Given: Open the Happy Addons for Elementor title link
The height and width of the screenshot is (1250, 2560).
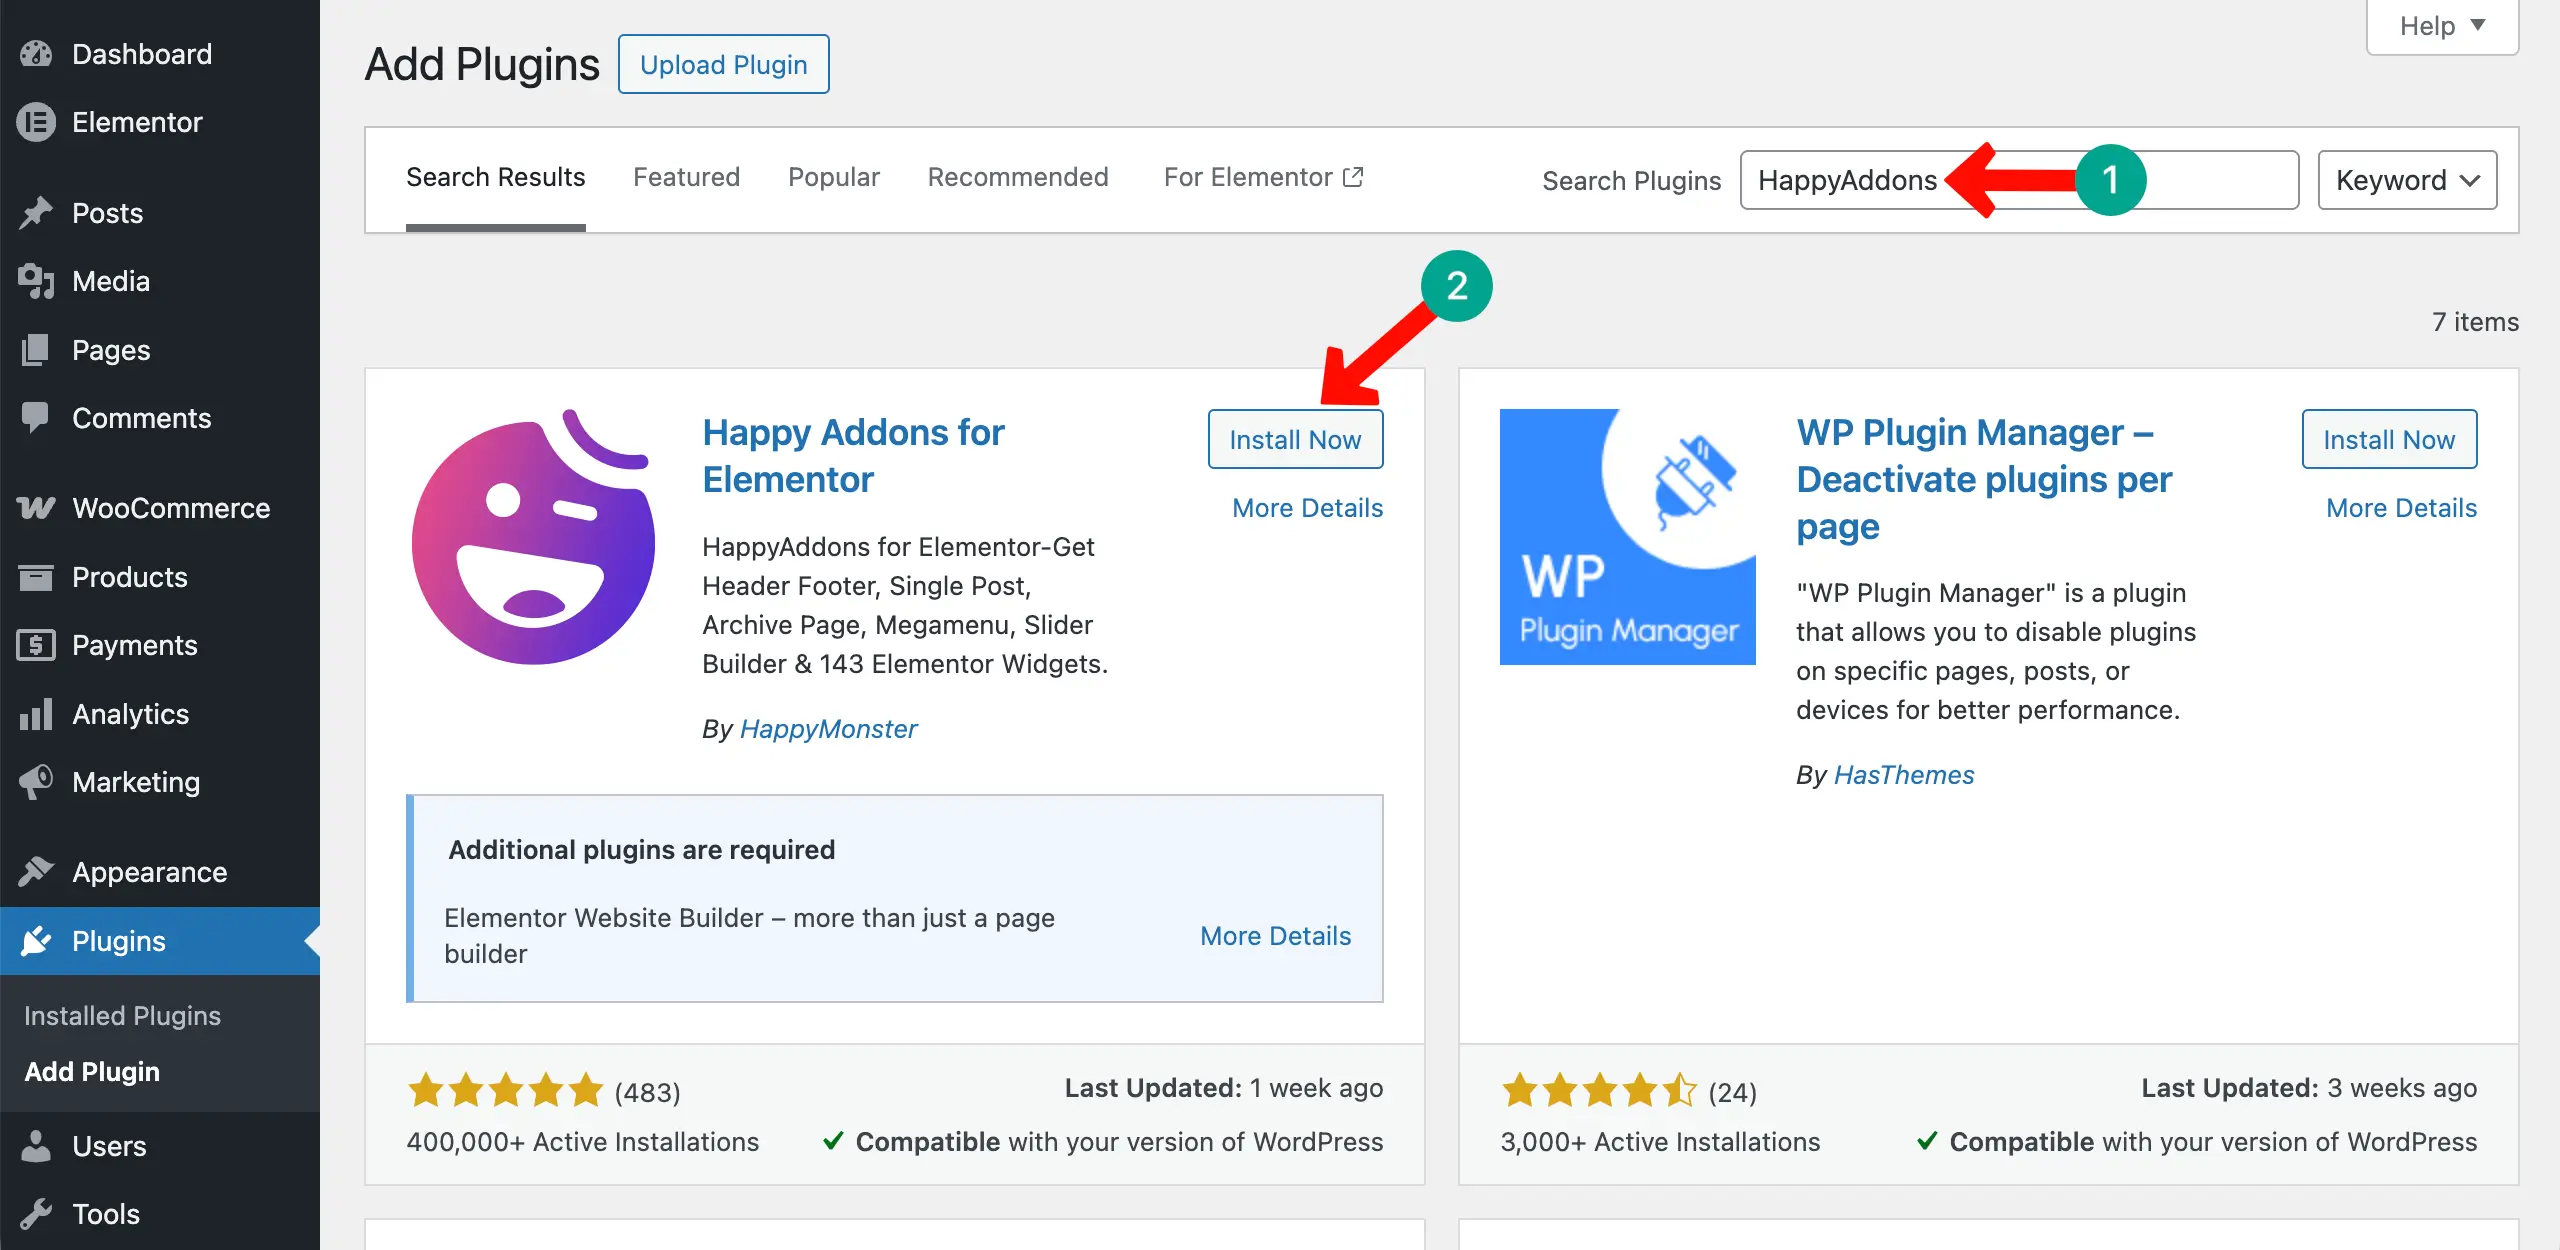Looking at the screenshot, I should pos(853,456).
